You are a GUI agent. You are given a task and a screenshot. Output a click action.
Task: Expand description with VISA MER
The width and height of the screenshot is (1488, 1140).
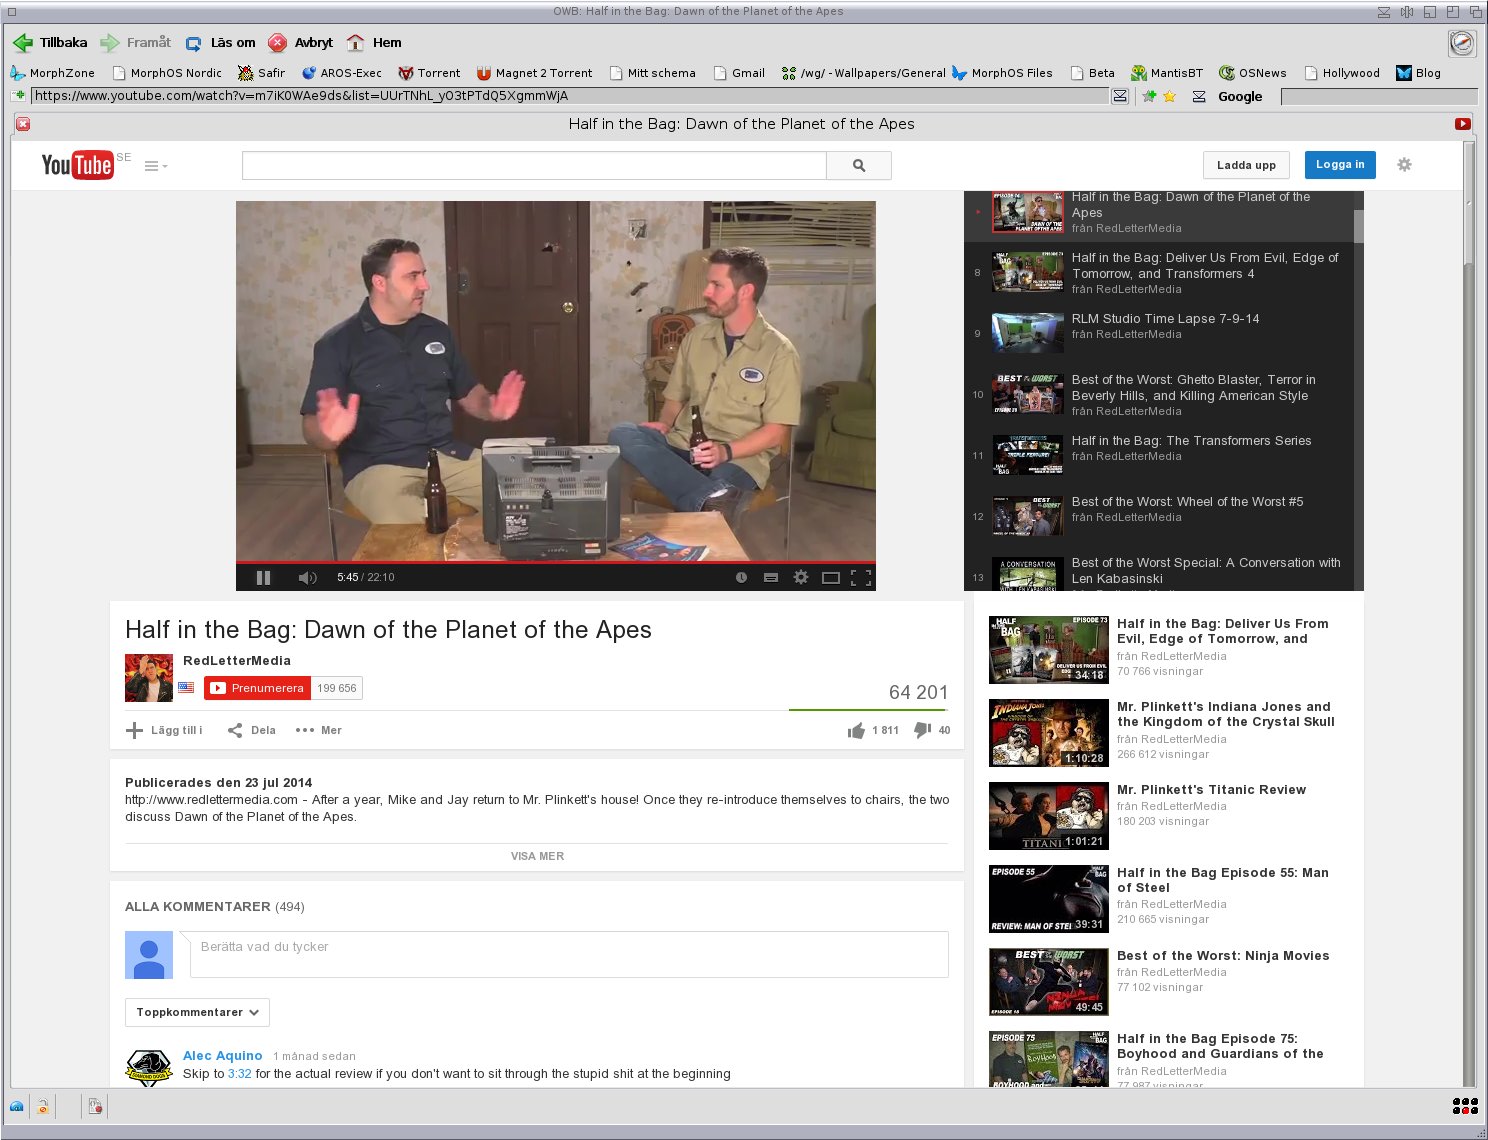point(537,856)
